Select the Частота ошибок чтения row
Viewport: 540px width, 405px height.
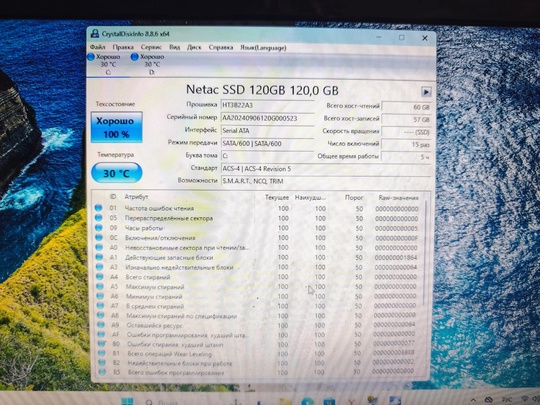point(257,208)
